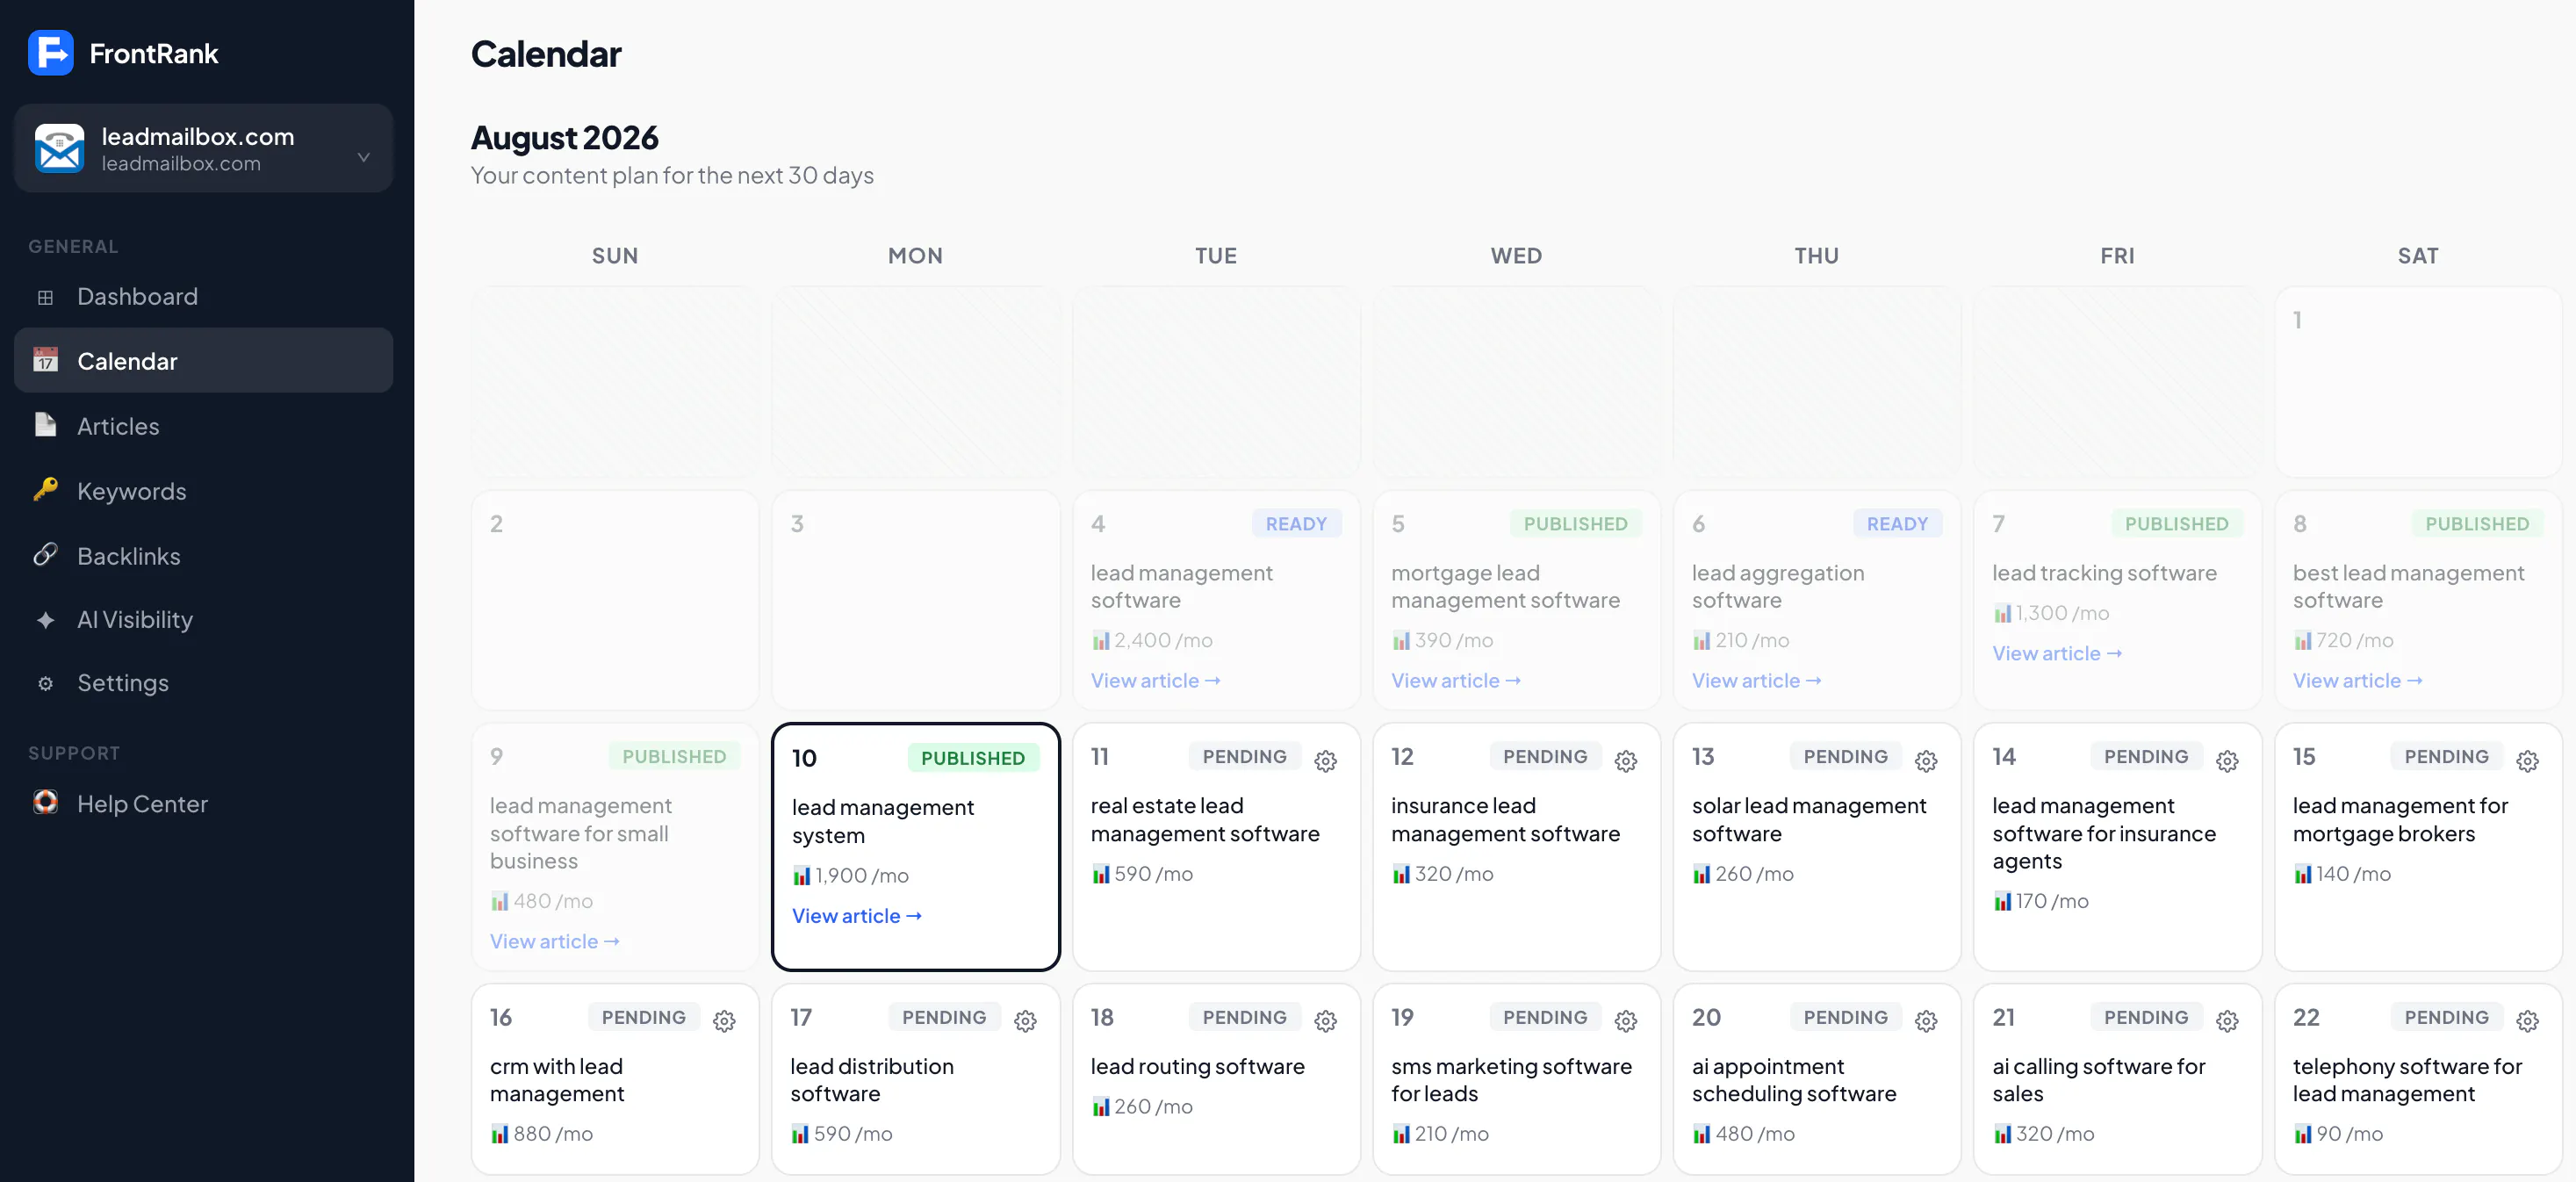This screenshot has height=1182, width=2576.
Task: Click the Keywords key icon
Action: tap(45, 489)
